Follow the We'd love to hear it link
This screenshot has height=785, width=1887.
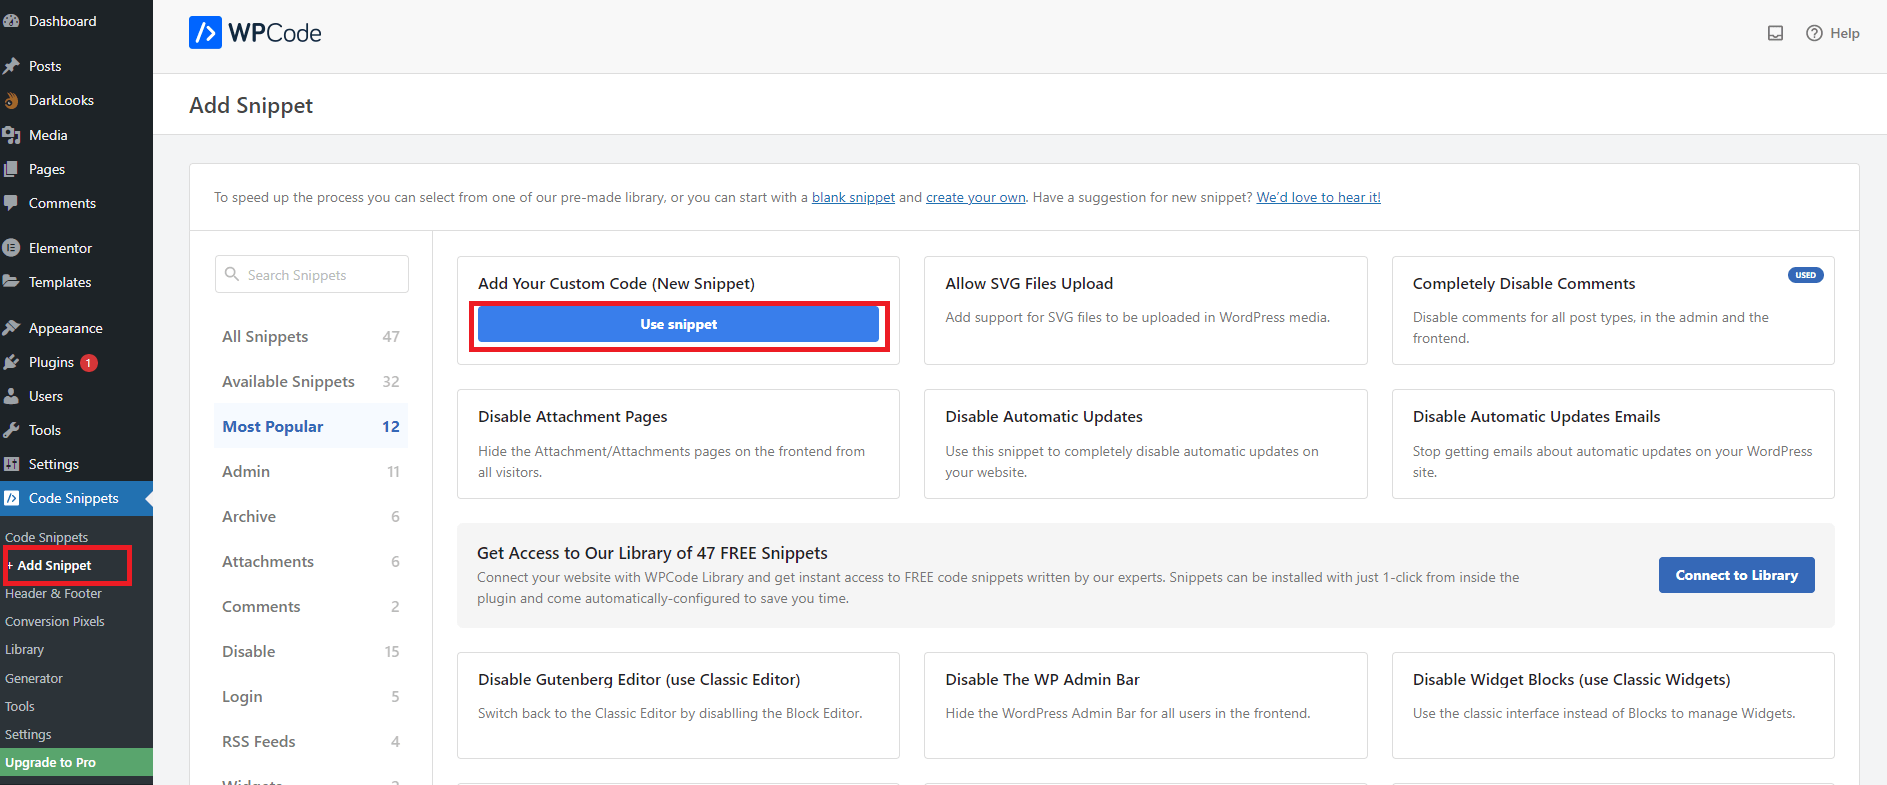1318,197
